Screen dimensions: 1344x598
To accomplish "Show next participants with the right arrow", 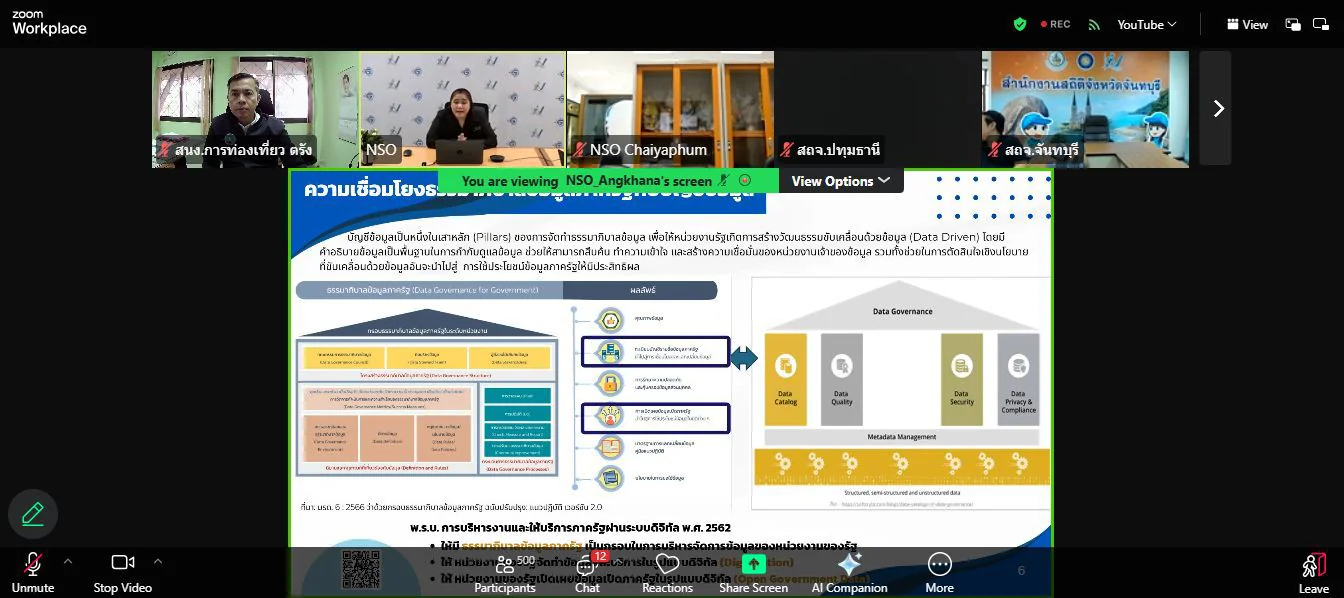I will [x=1218, y=108].
